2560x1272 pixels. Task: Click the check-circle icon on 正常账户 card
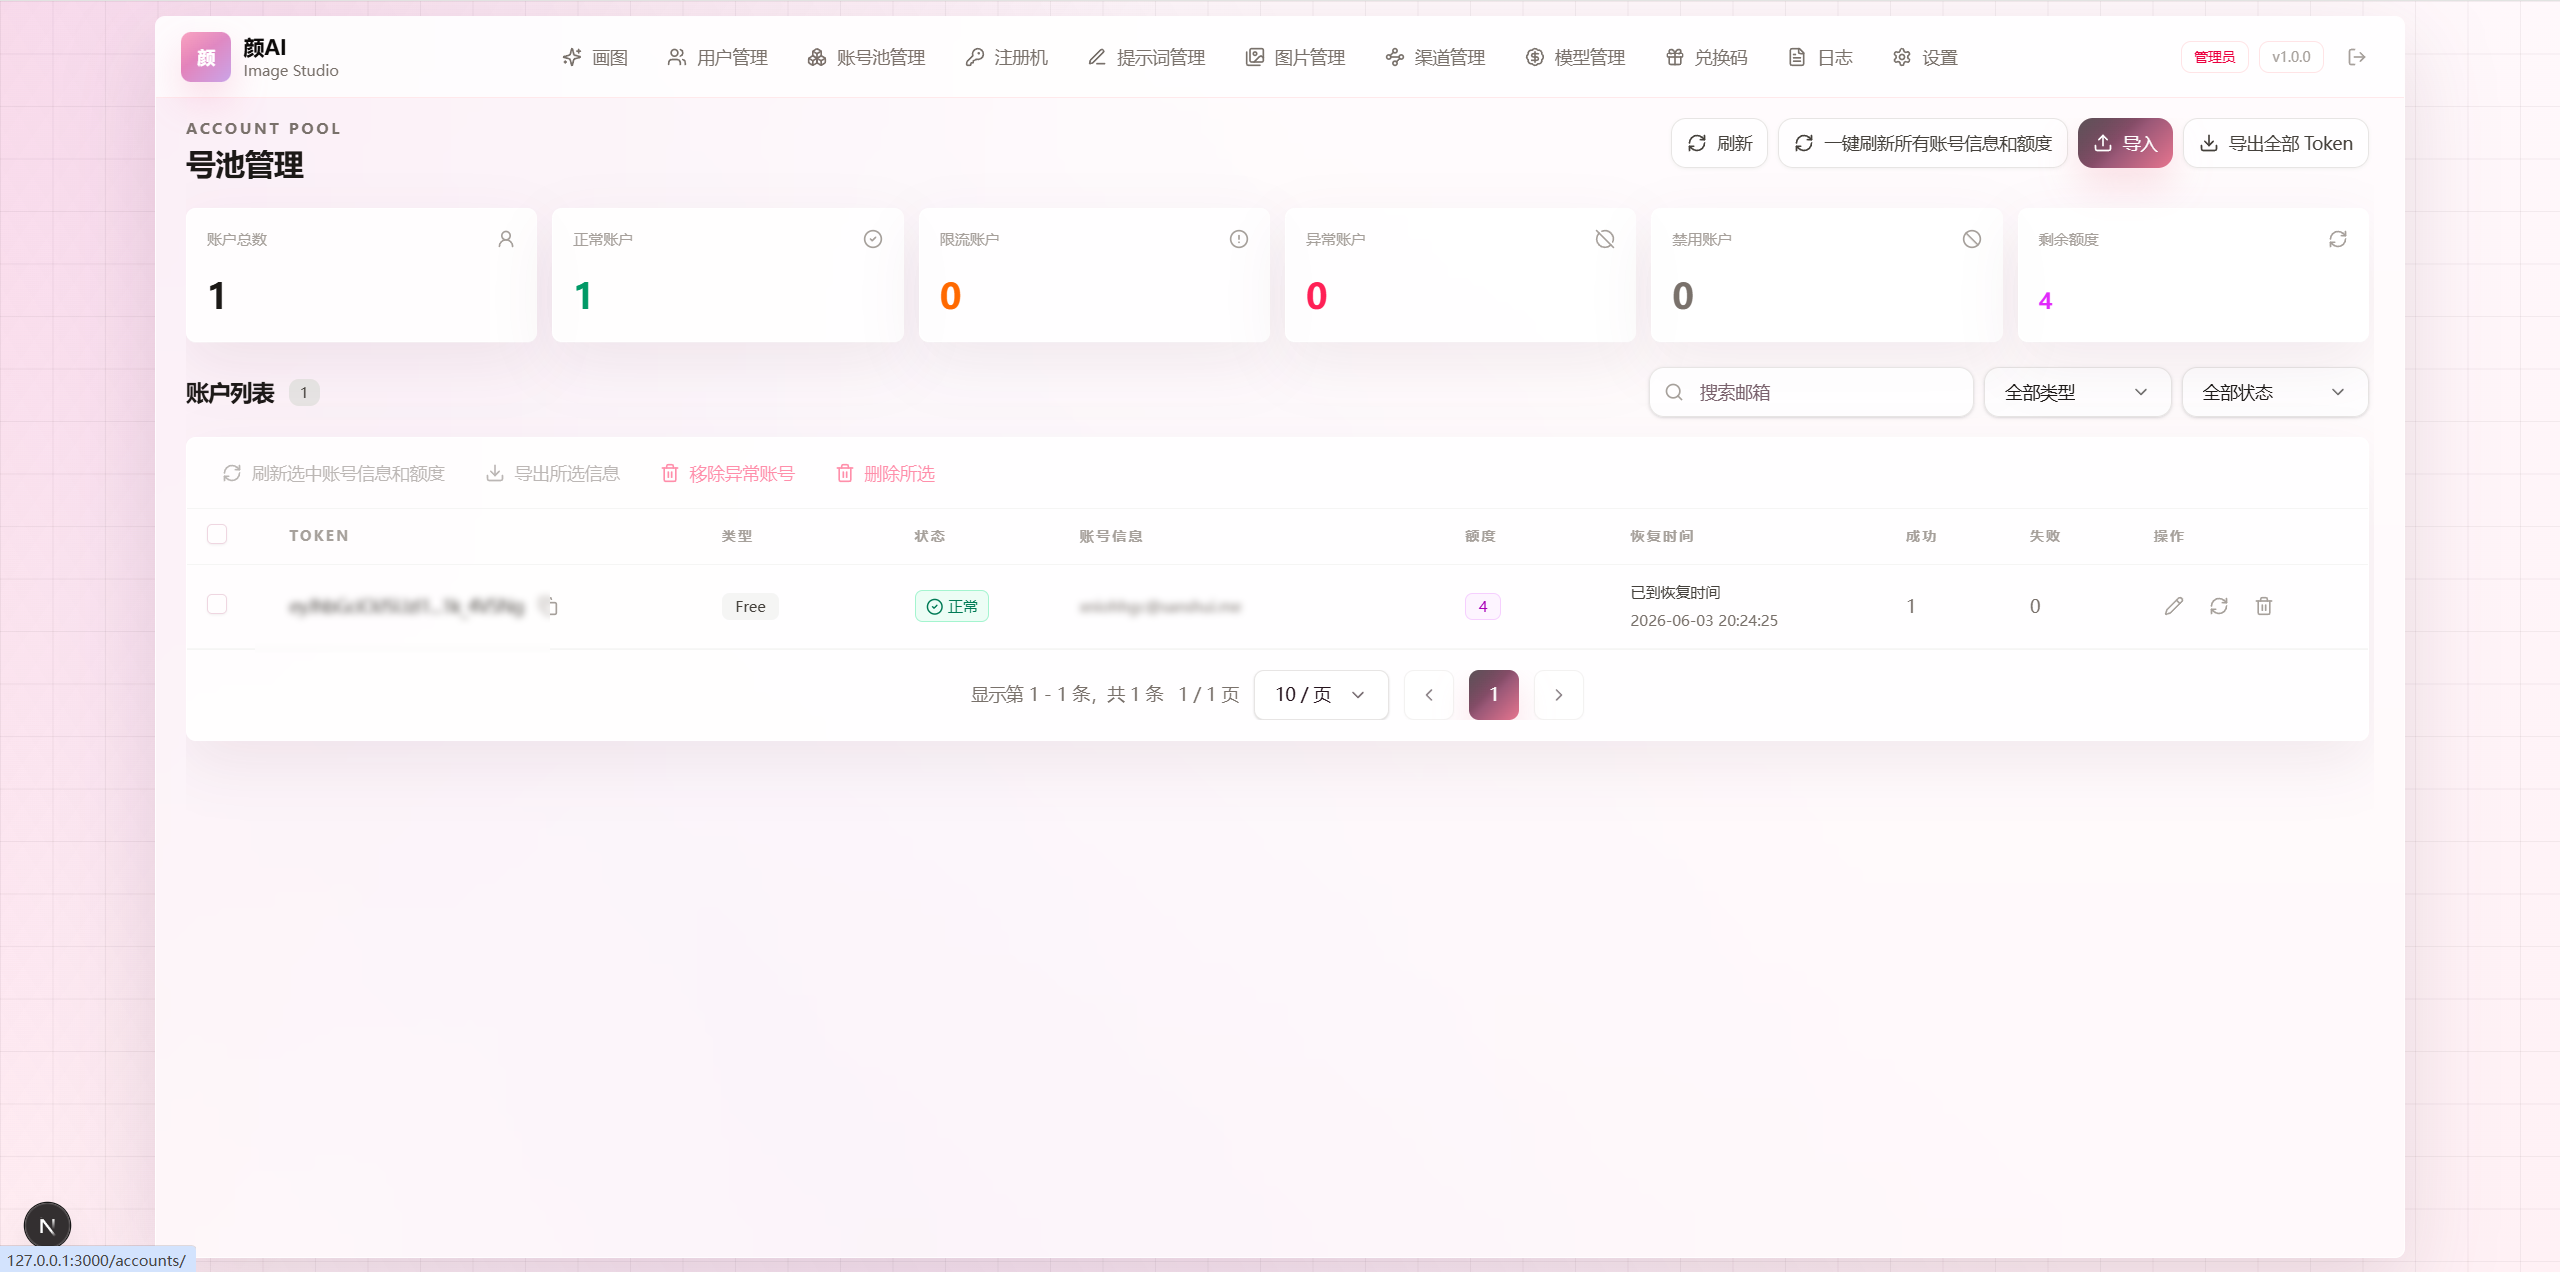click(x=873, y=239)
